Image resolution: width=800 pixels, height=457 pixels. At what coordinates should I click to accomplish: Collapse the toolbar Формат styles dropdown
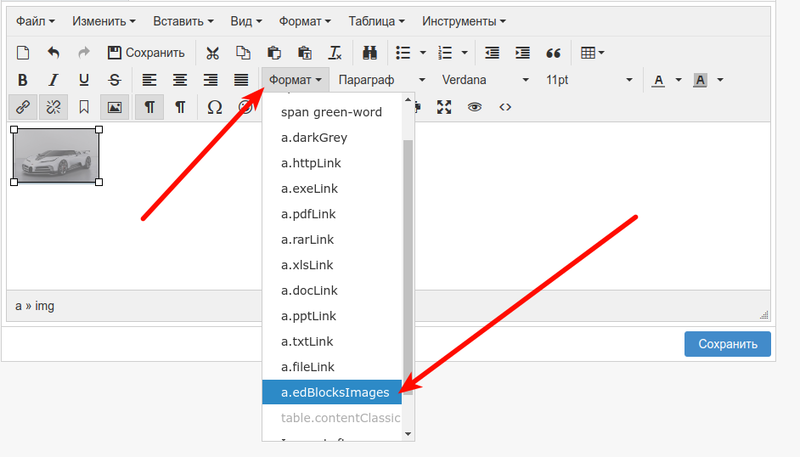[x=295, y=80]
